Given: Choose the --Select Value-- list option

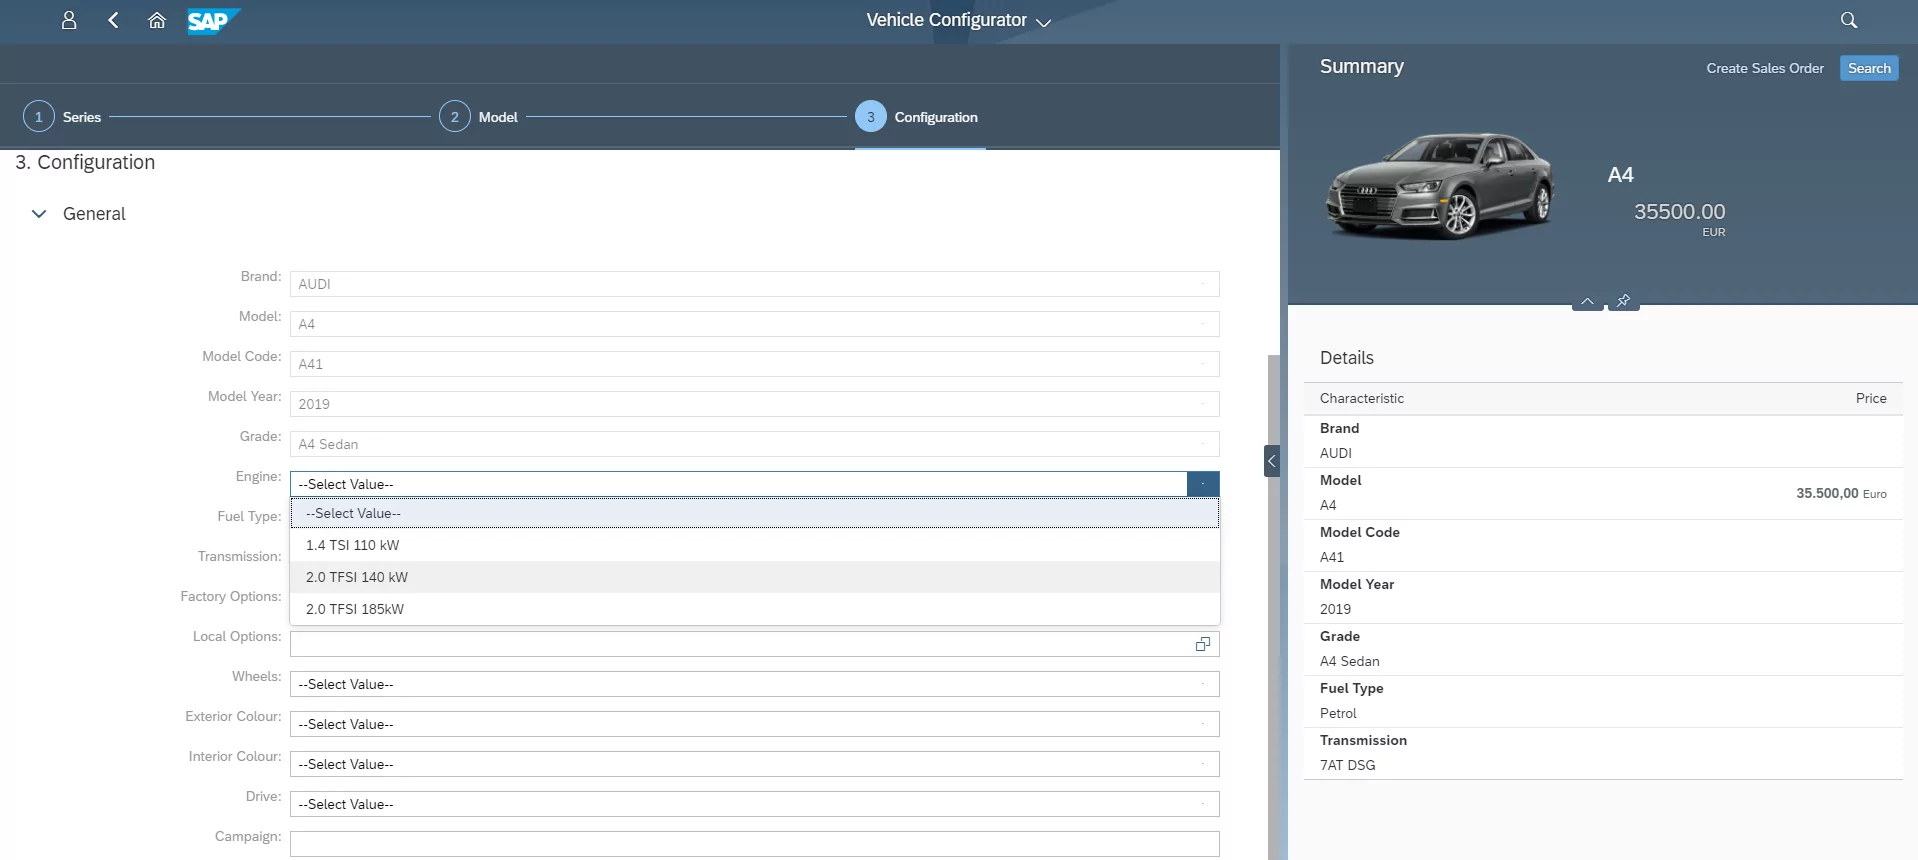Looking at the screenshot, I should (x=755, y=513).
